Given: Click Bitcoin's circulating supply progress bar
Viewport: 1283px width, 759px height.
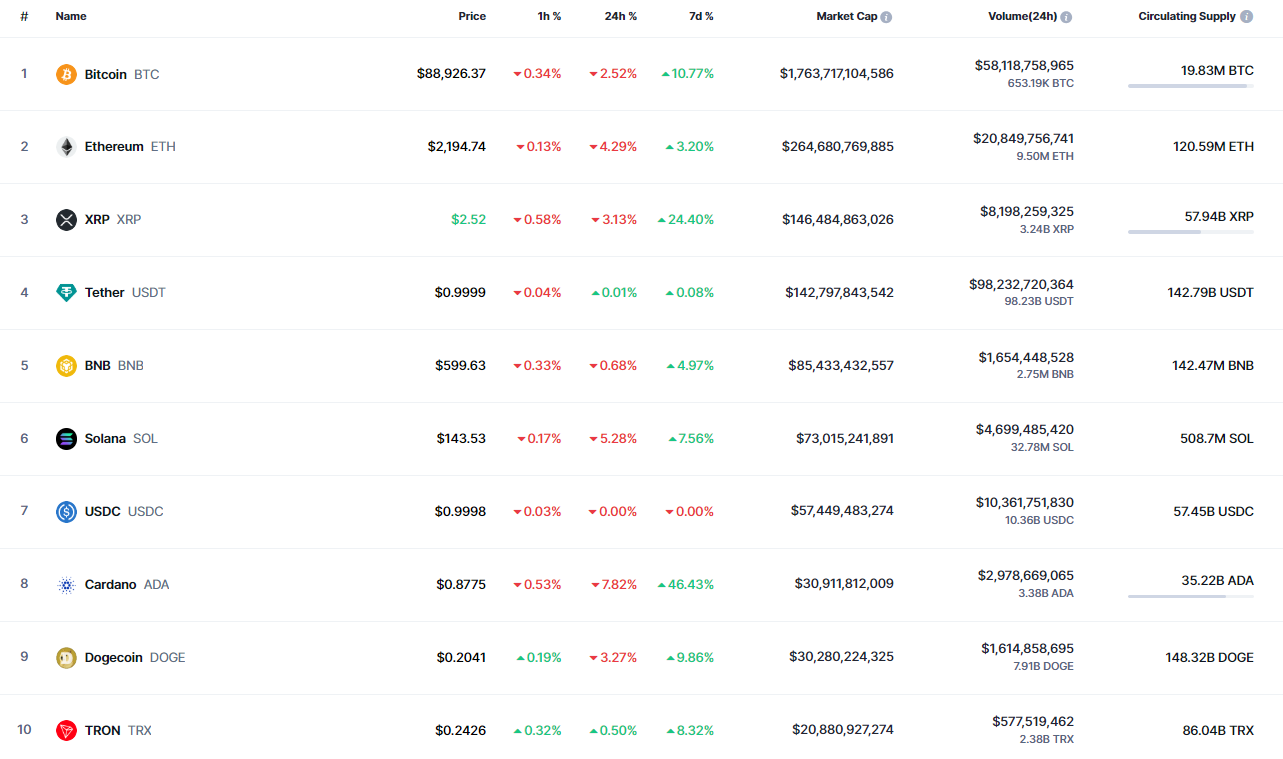Looking at the screenshot, I should click(1190, 86).
